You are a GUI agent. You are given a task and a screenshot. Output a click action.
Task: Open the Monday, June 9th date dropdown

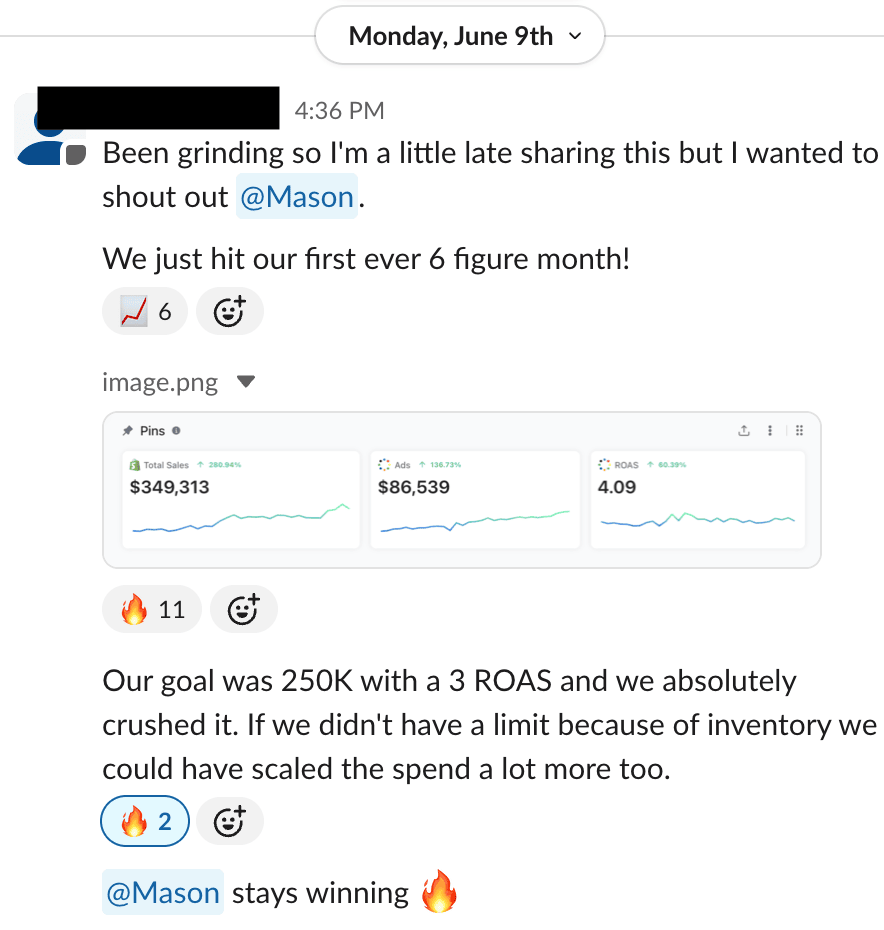pos(460,37)
